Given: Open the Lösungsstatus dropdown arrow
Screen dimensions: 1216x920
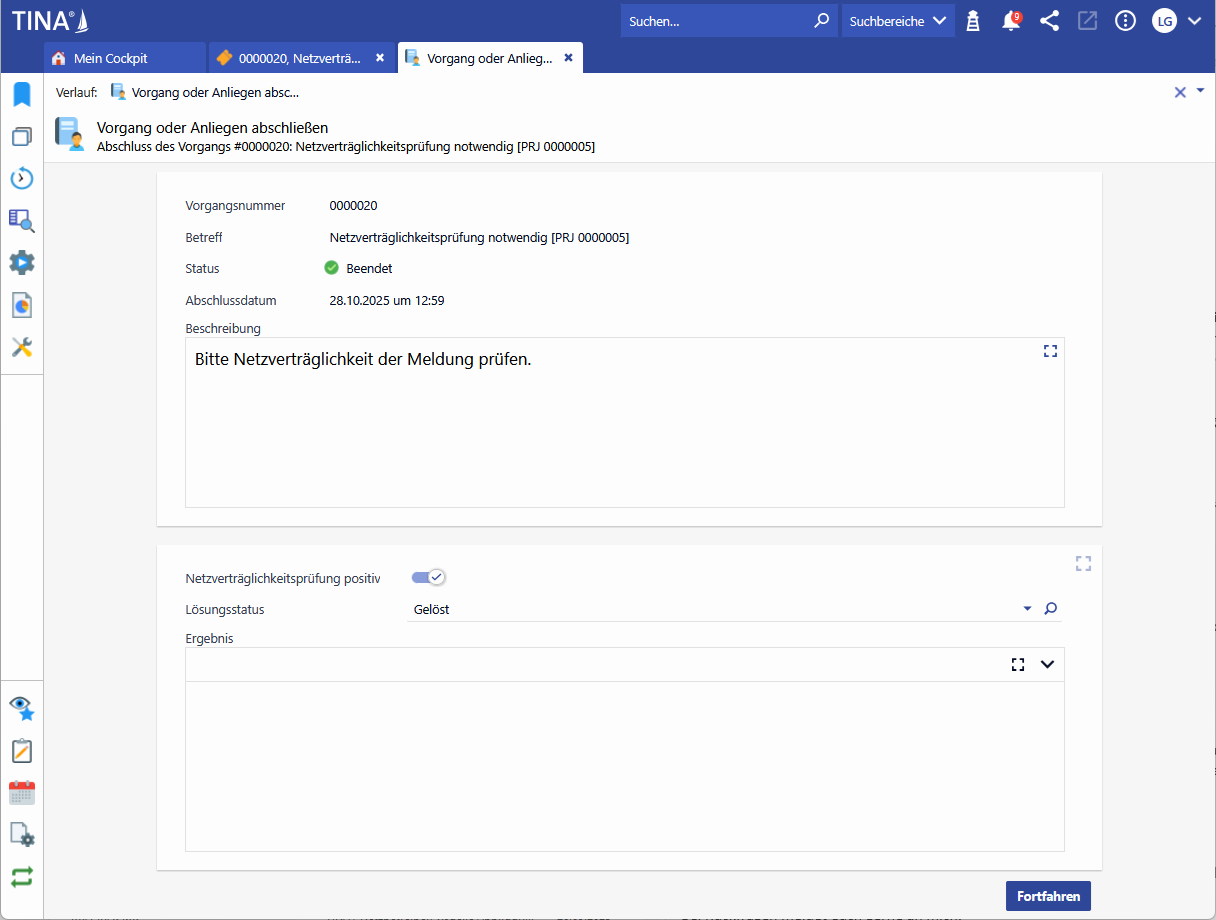Looking at the screenshot, I should (x=1027, y=608).
